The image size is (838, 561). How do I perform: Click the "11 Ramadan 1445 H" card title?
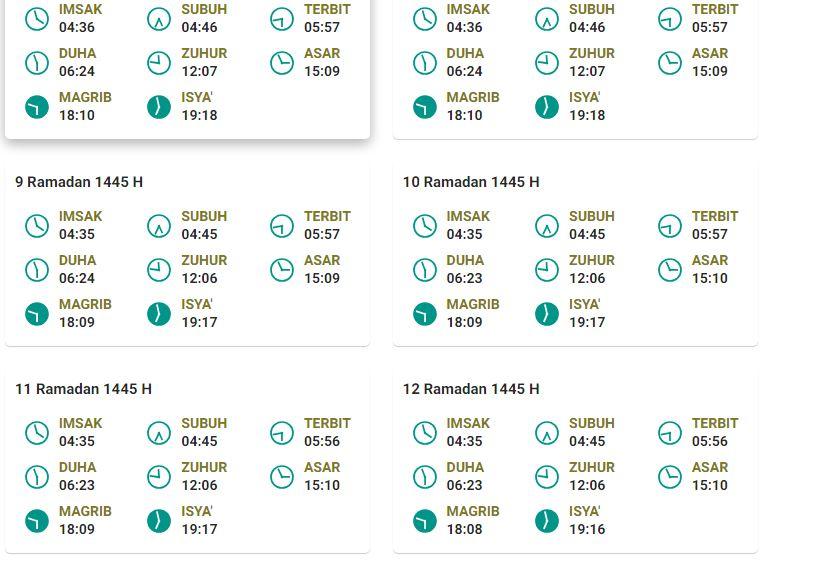coord(83,389)
